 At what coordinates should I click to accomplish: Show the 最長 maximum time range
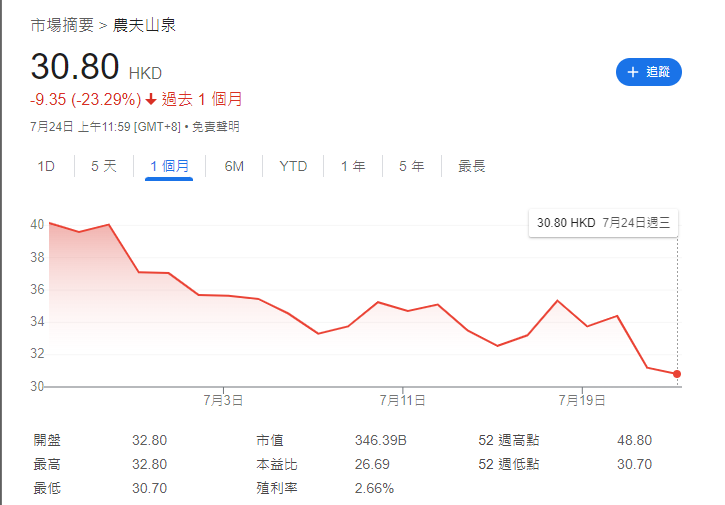coord(471,166)
